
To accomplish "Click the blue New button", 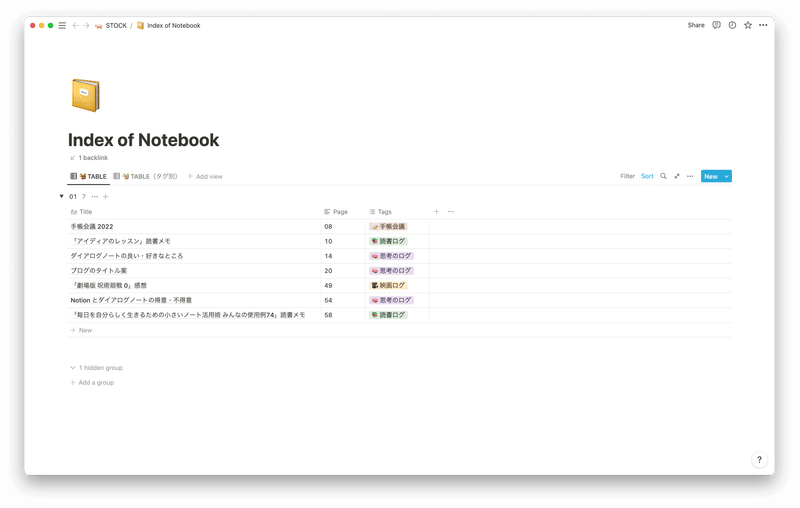I will pos(711,176).
